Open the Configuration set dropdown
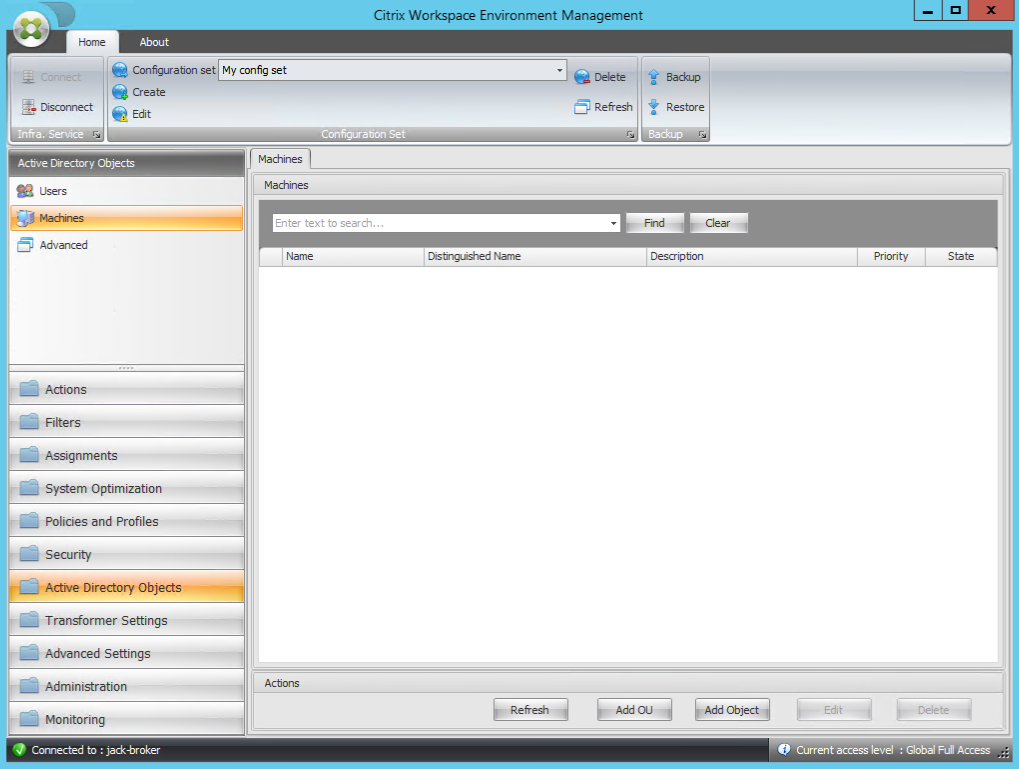This screenshot has width=1019, height=769. 557,70
